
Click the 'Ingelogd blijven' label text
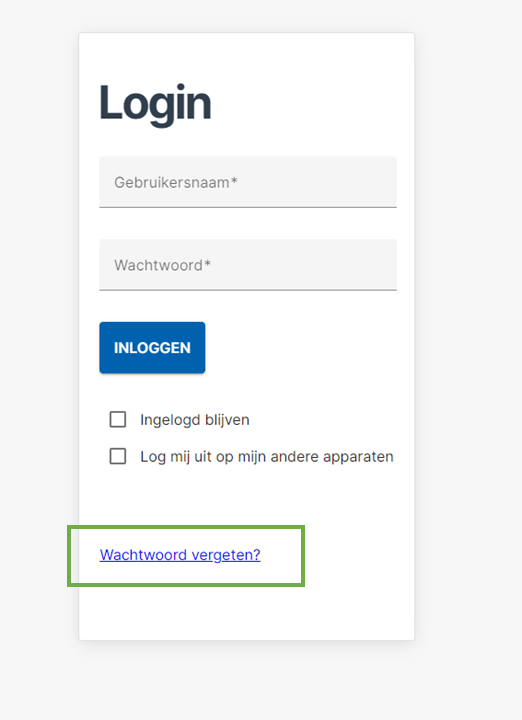coord(195,420)
